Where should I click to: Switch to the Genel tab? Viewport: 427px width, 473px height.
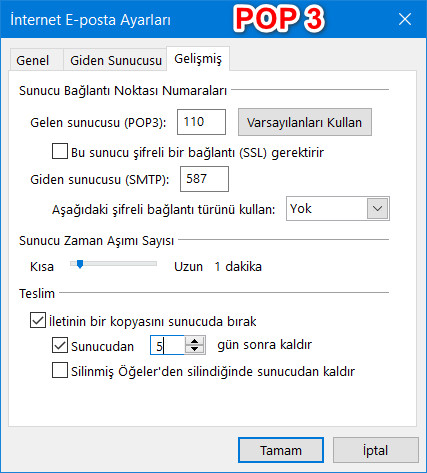click(x=33, y=60)
